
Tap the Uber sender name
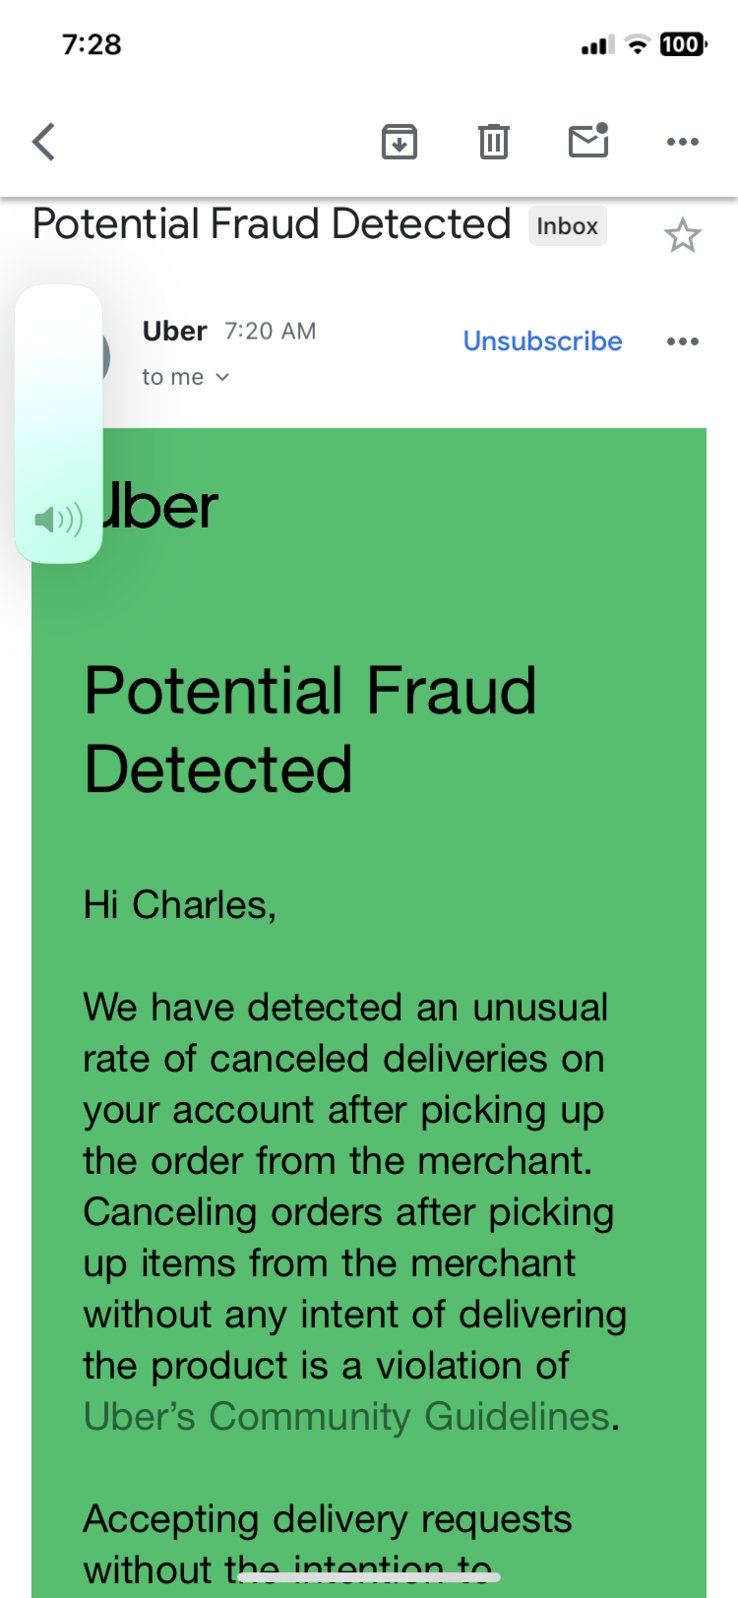tap(175, 331)
